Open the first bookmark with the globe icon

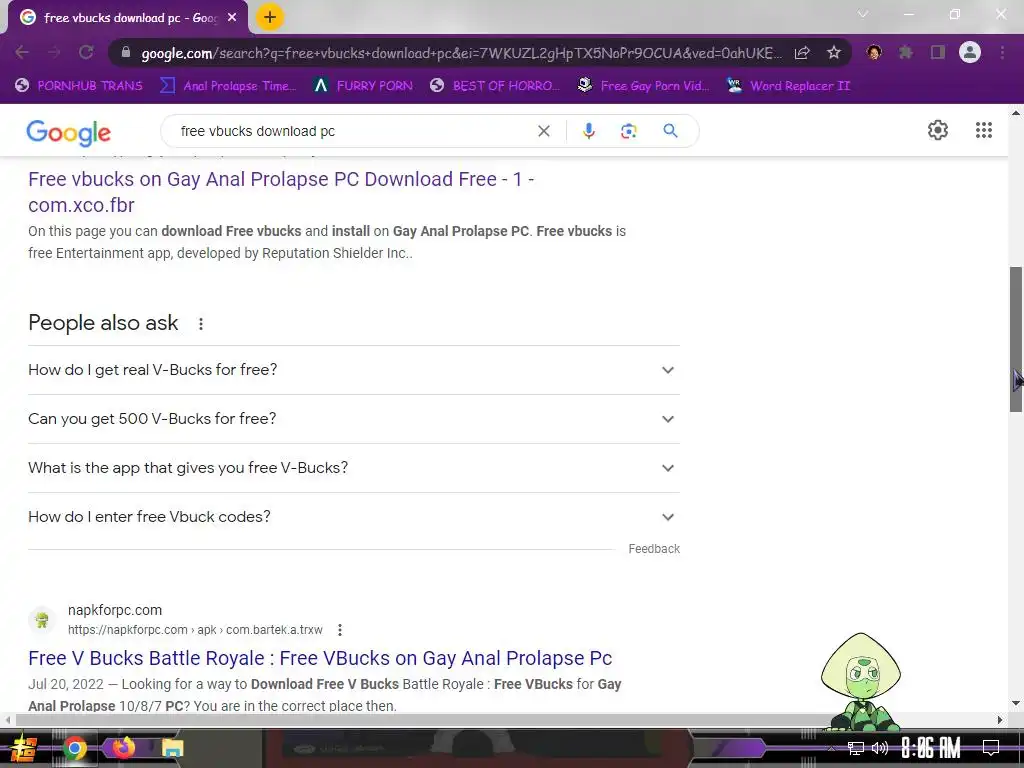[79, 86]
